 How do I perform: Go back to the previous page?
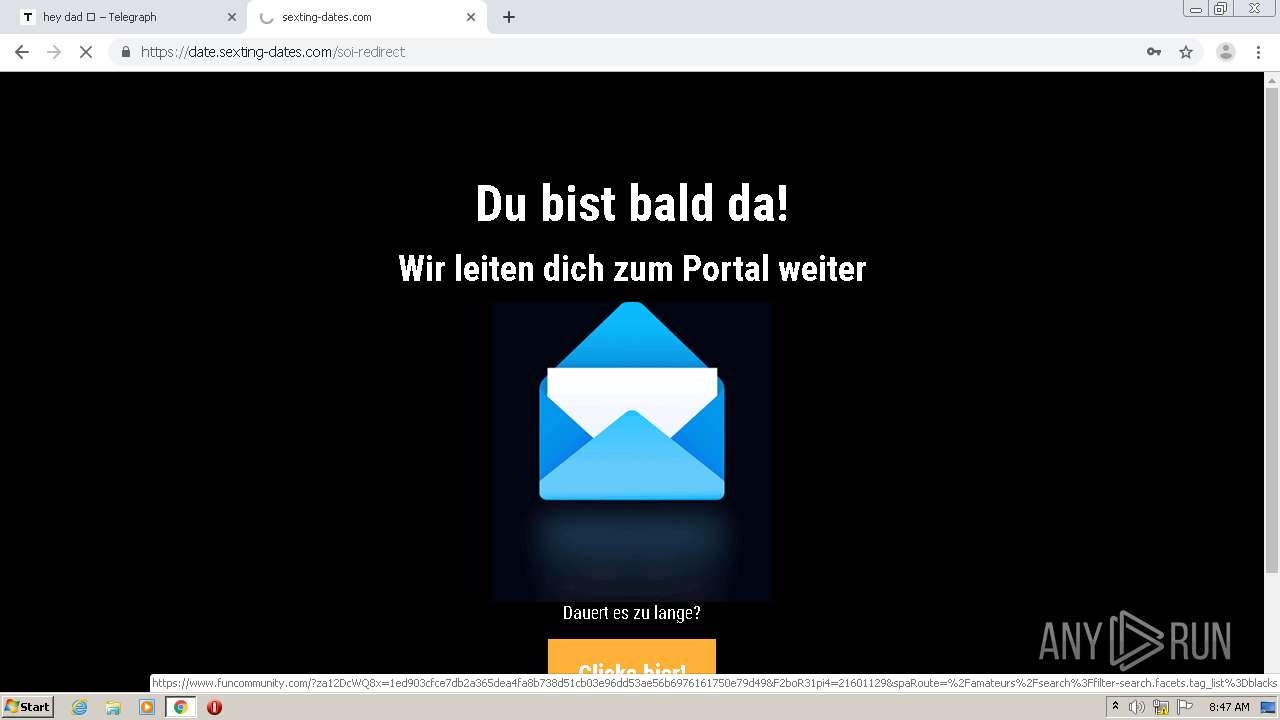(x=22, y=52)
